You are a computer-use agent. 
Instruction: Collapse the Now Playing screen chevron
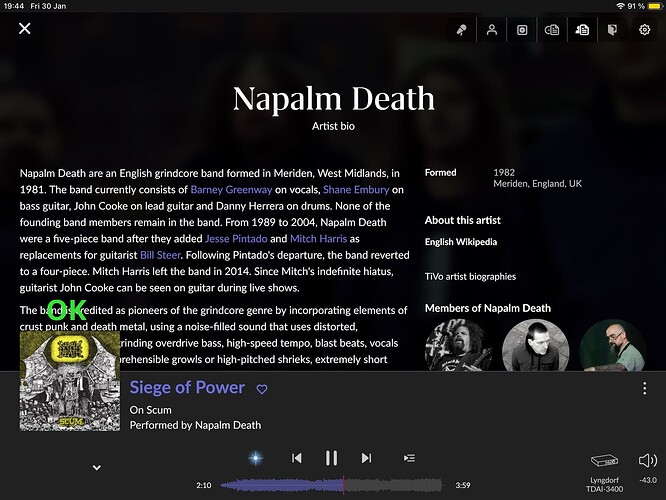[x=97, y=467]
